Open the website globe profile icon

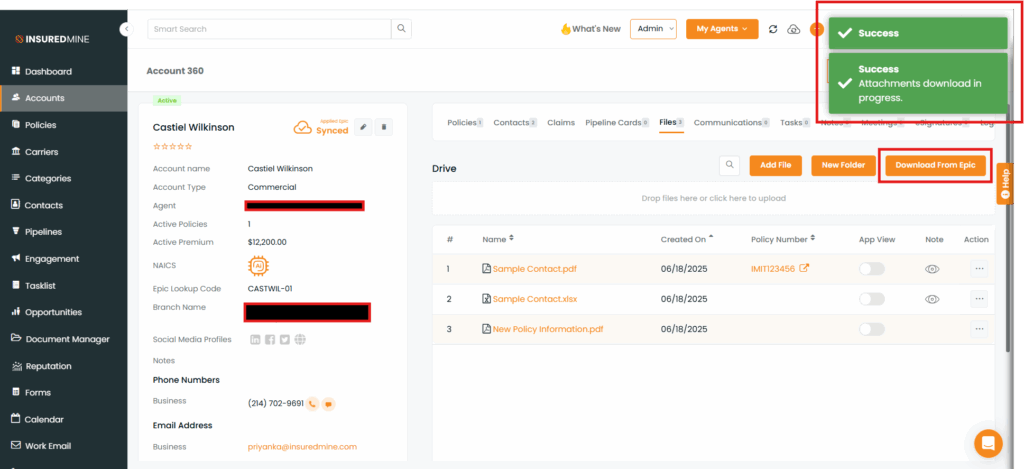tap(300, 339)
